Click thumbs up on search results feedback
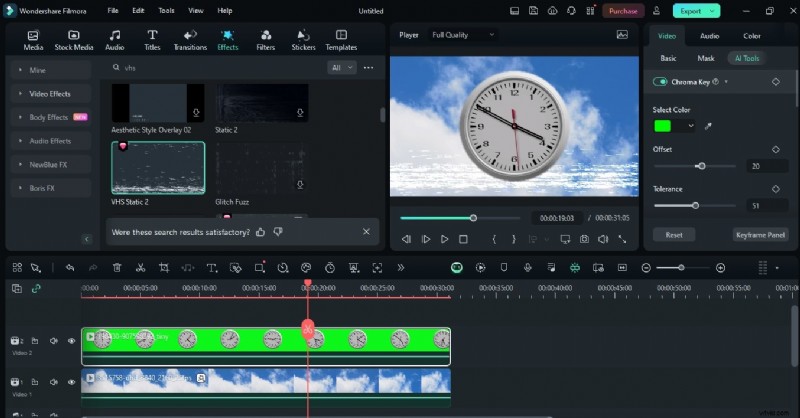This screenshot has height=418, width=800. click(261, 231)
